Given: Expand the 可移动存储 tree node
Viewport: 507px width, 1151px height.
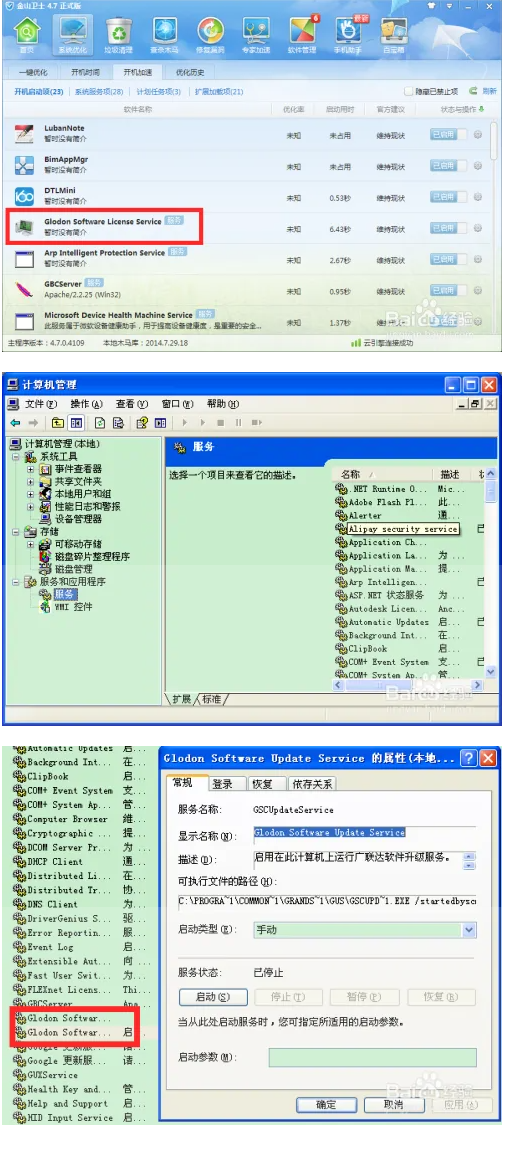Looking at the screenshot, I should click(x=31, y=544).
